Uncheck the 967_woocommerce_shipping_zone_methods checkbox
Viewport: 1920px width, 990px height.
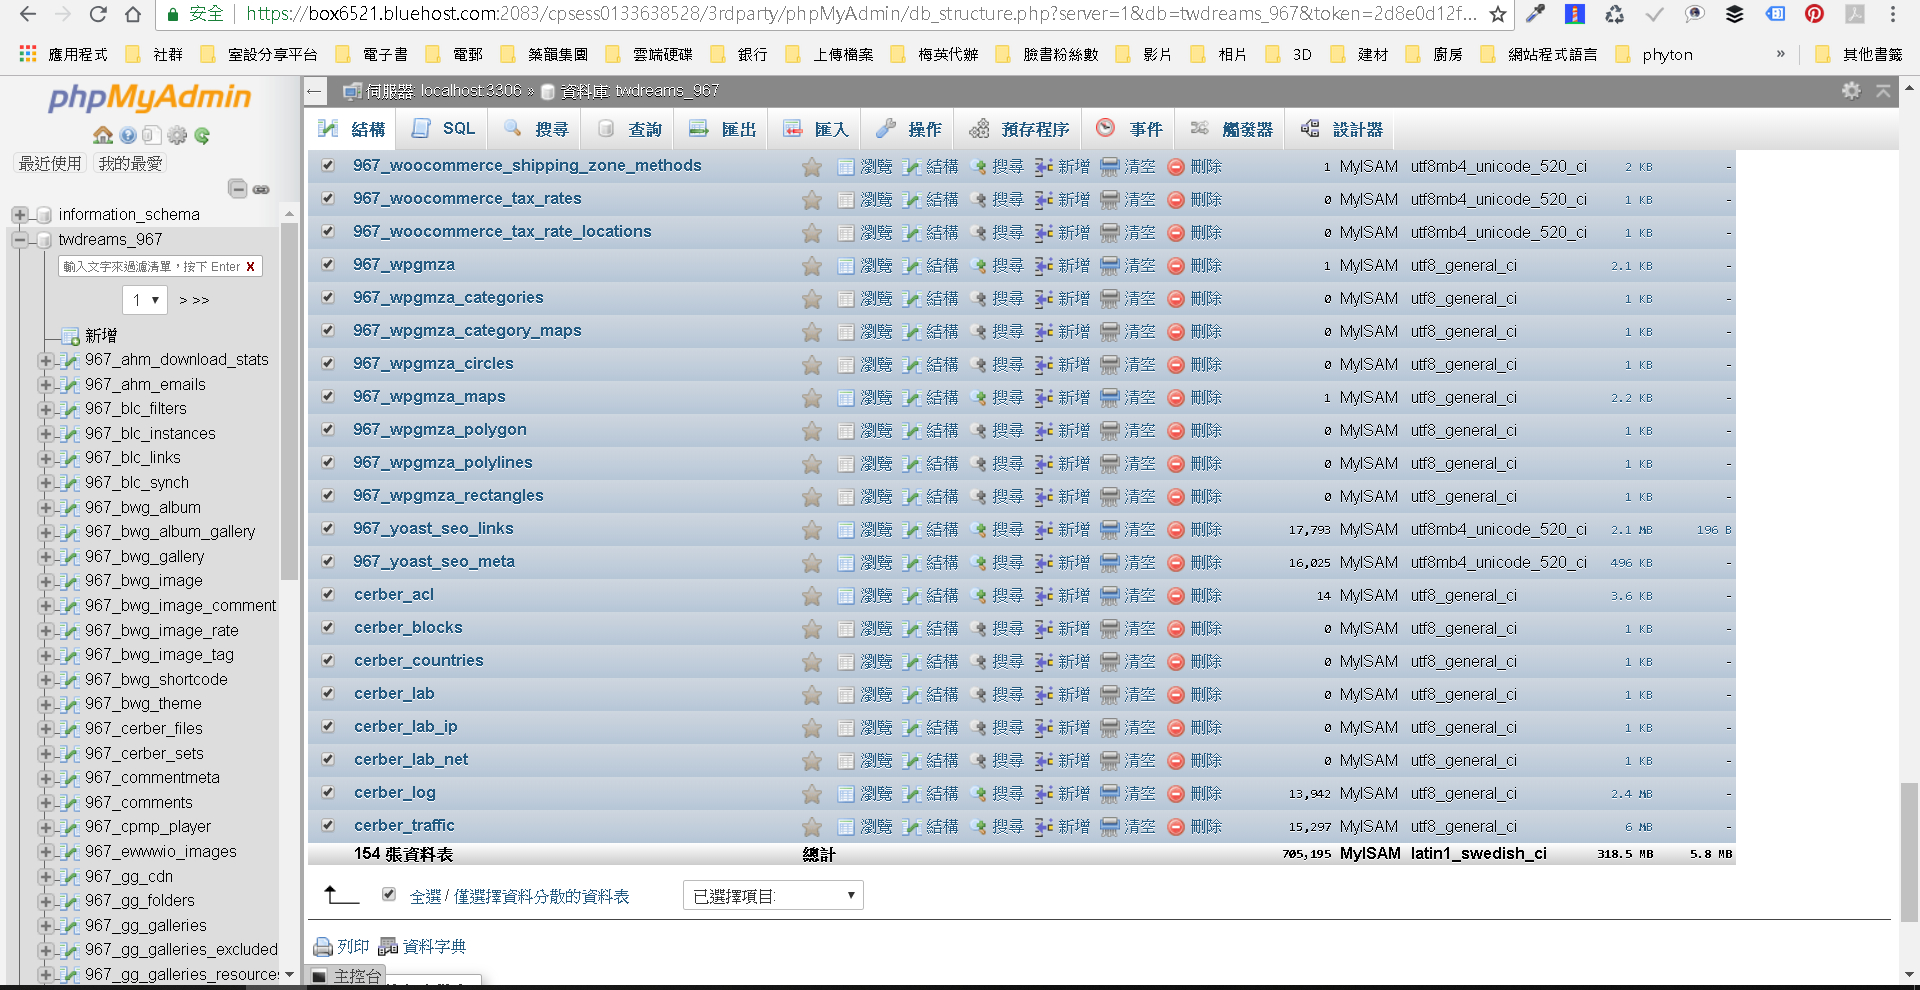coord(328,166)
